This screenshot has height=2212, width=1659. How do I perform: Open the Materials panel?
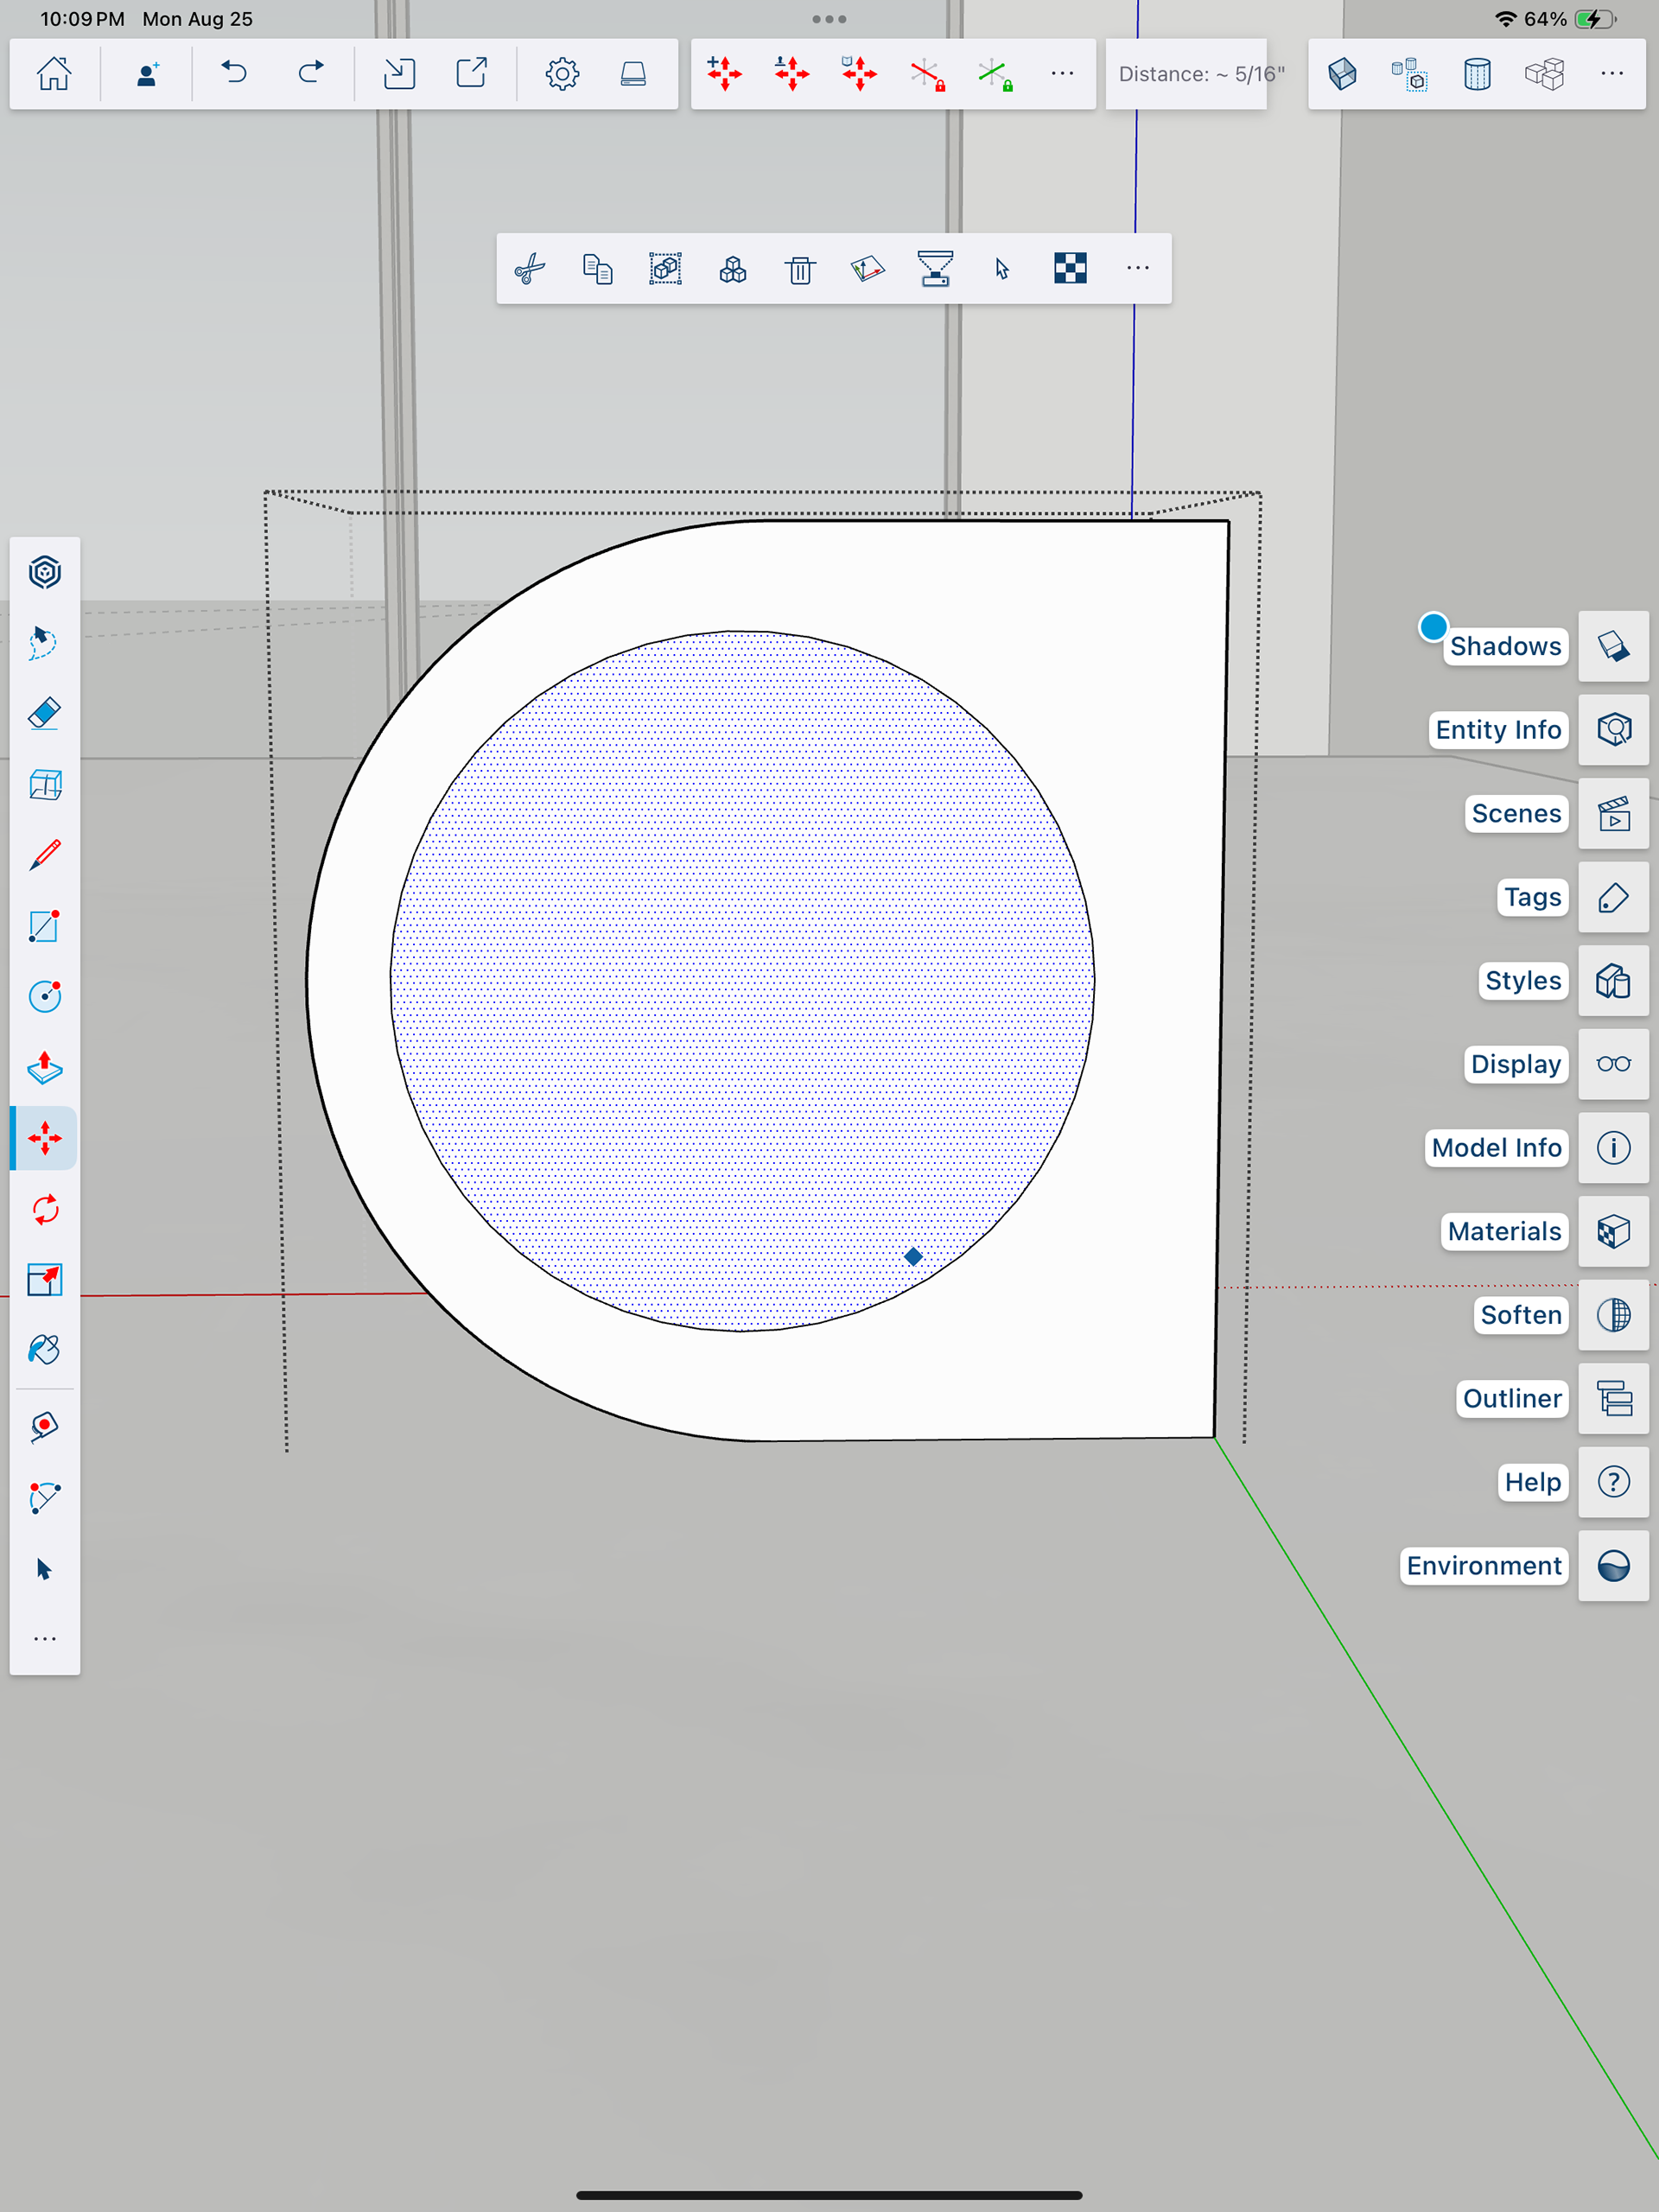point(1613,1231)
